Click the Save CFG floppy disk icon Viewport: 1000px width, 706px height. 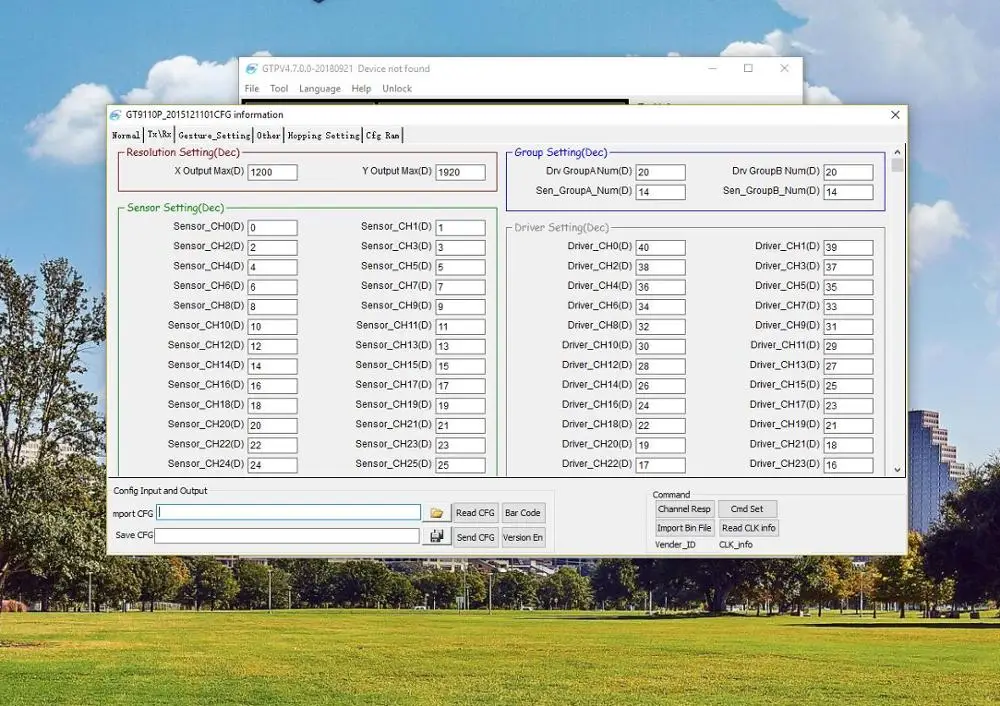tap(436, 537)
